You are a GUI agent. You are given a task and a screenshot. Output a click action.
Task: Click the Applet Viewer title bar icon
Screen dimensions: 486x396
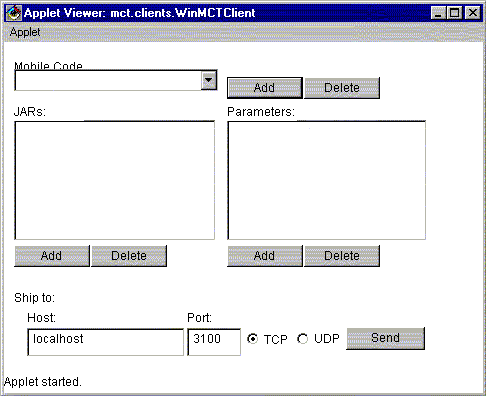(x=14, y=13)
